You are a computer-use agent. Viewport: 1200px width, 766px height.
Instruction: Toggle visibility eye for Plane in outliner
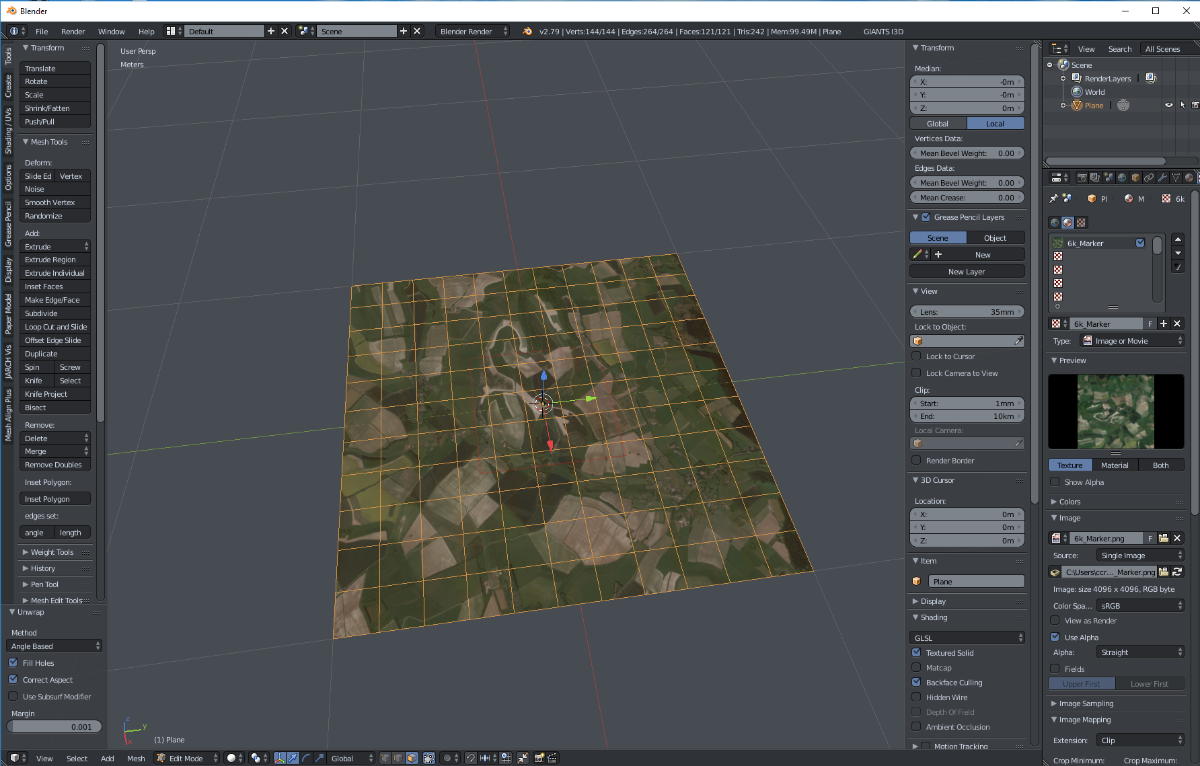pos(1168,104)
